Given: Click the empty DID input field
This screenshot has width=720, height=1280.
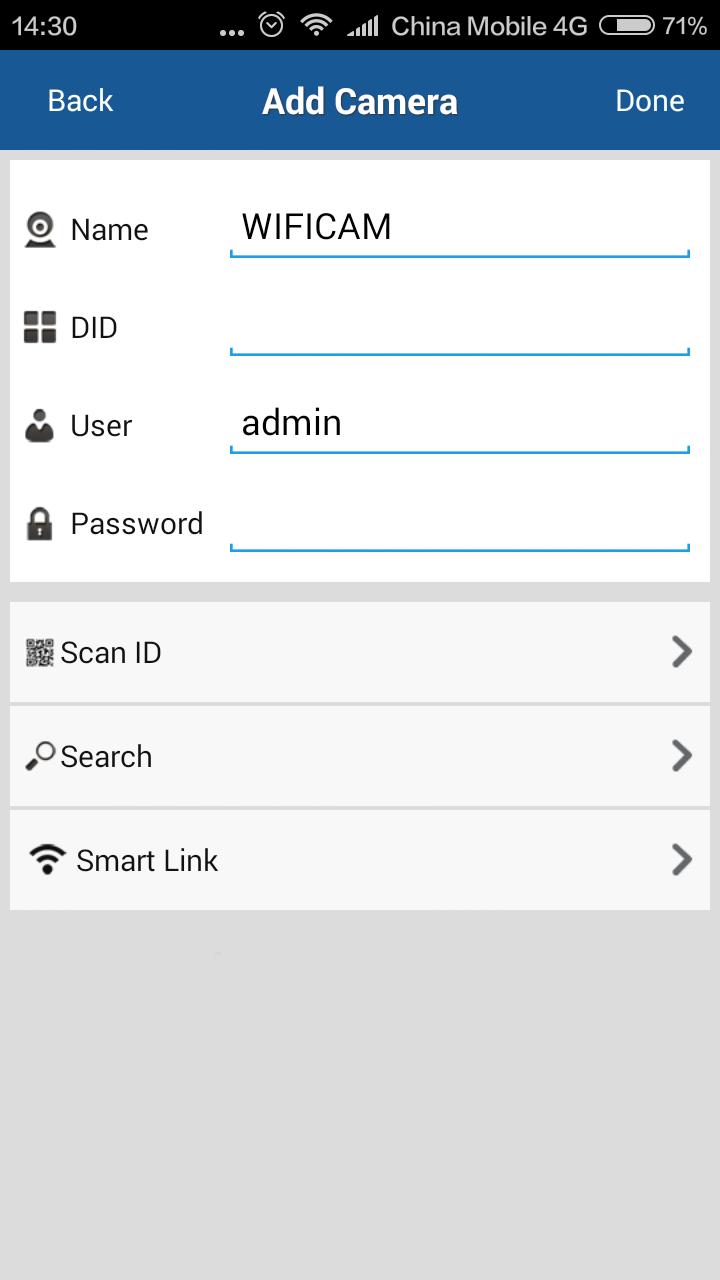Looking at the screenshot, I should (459, 326).
